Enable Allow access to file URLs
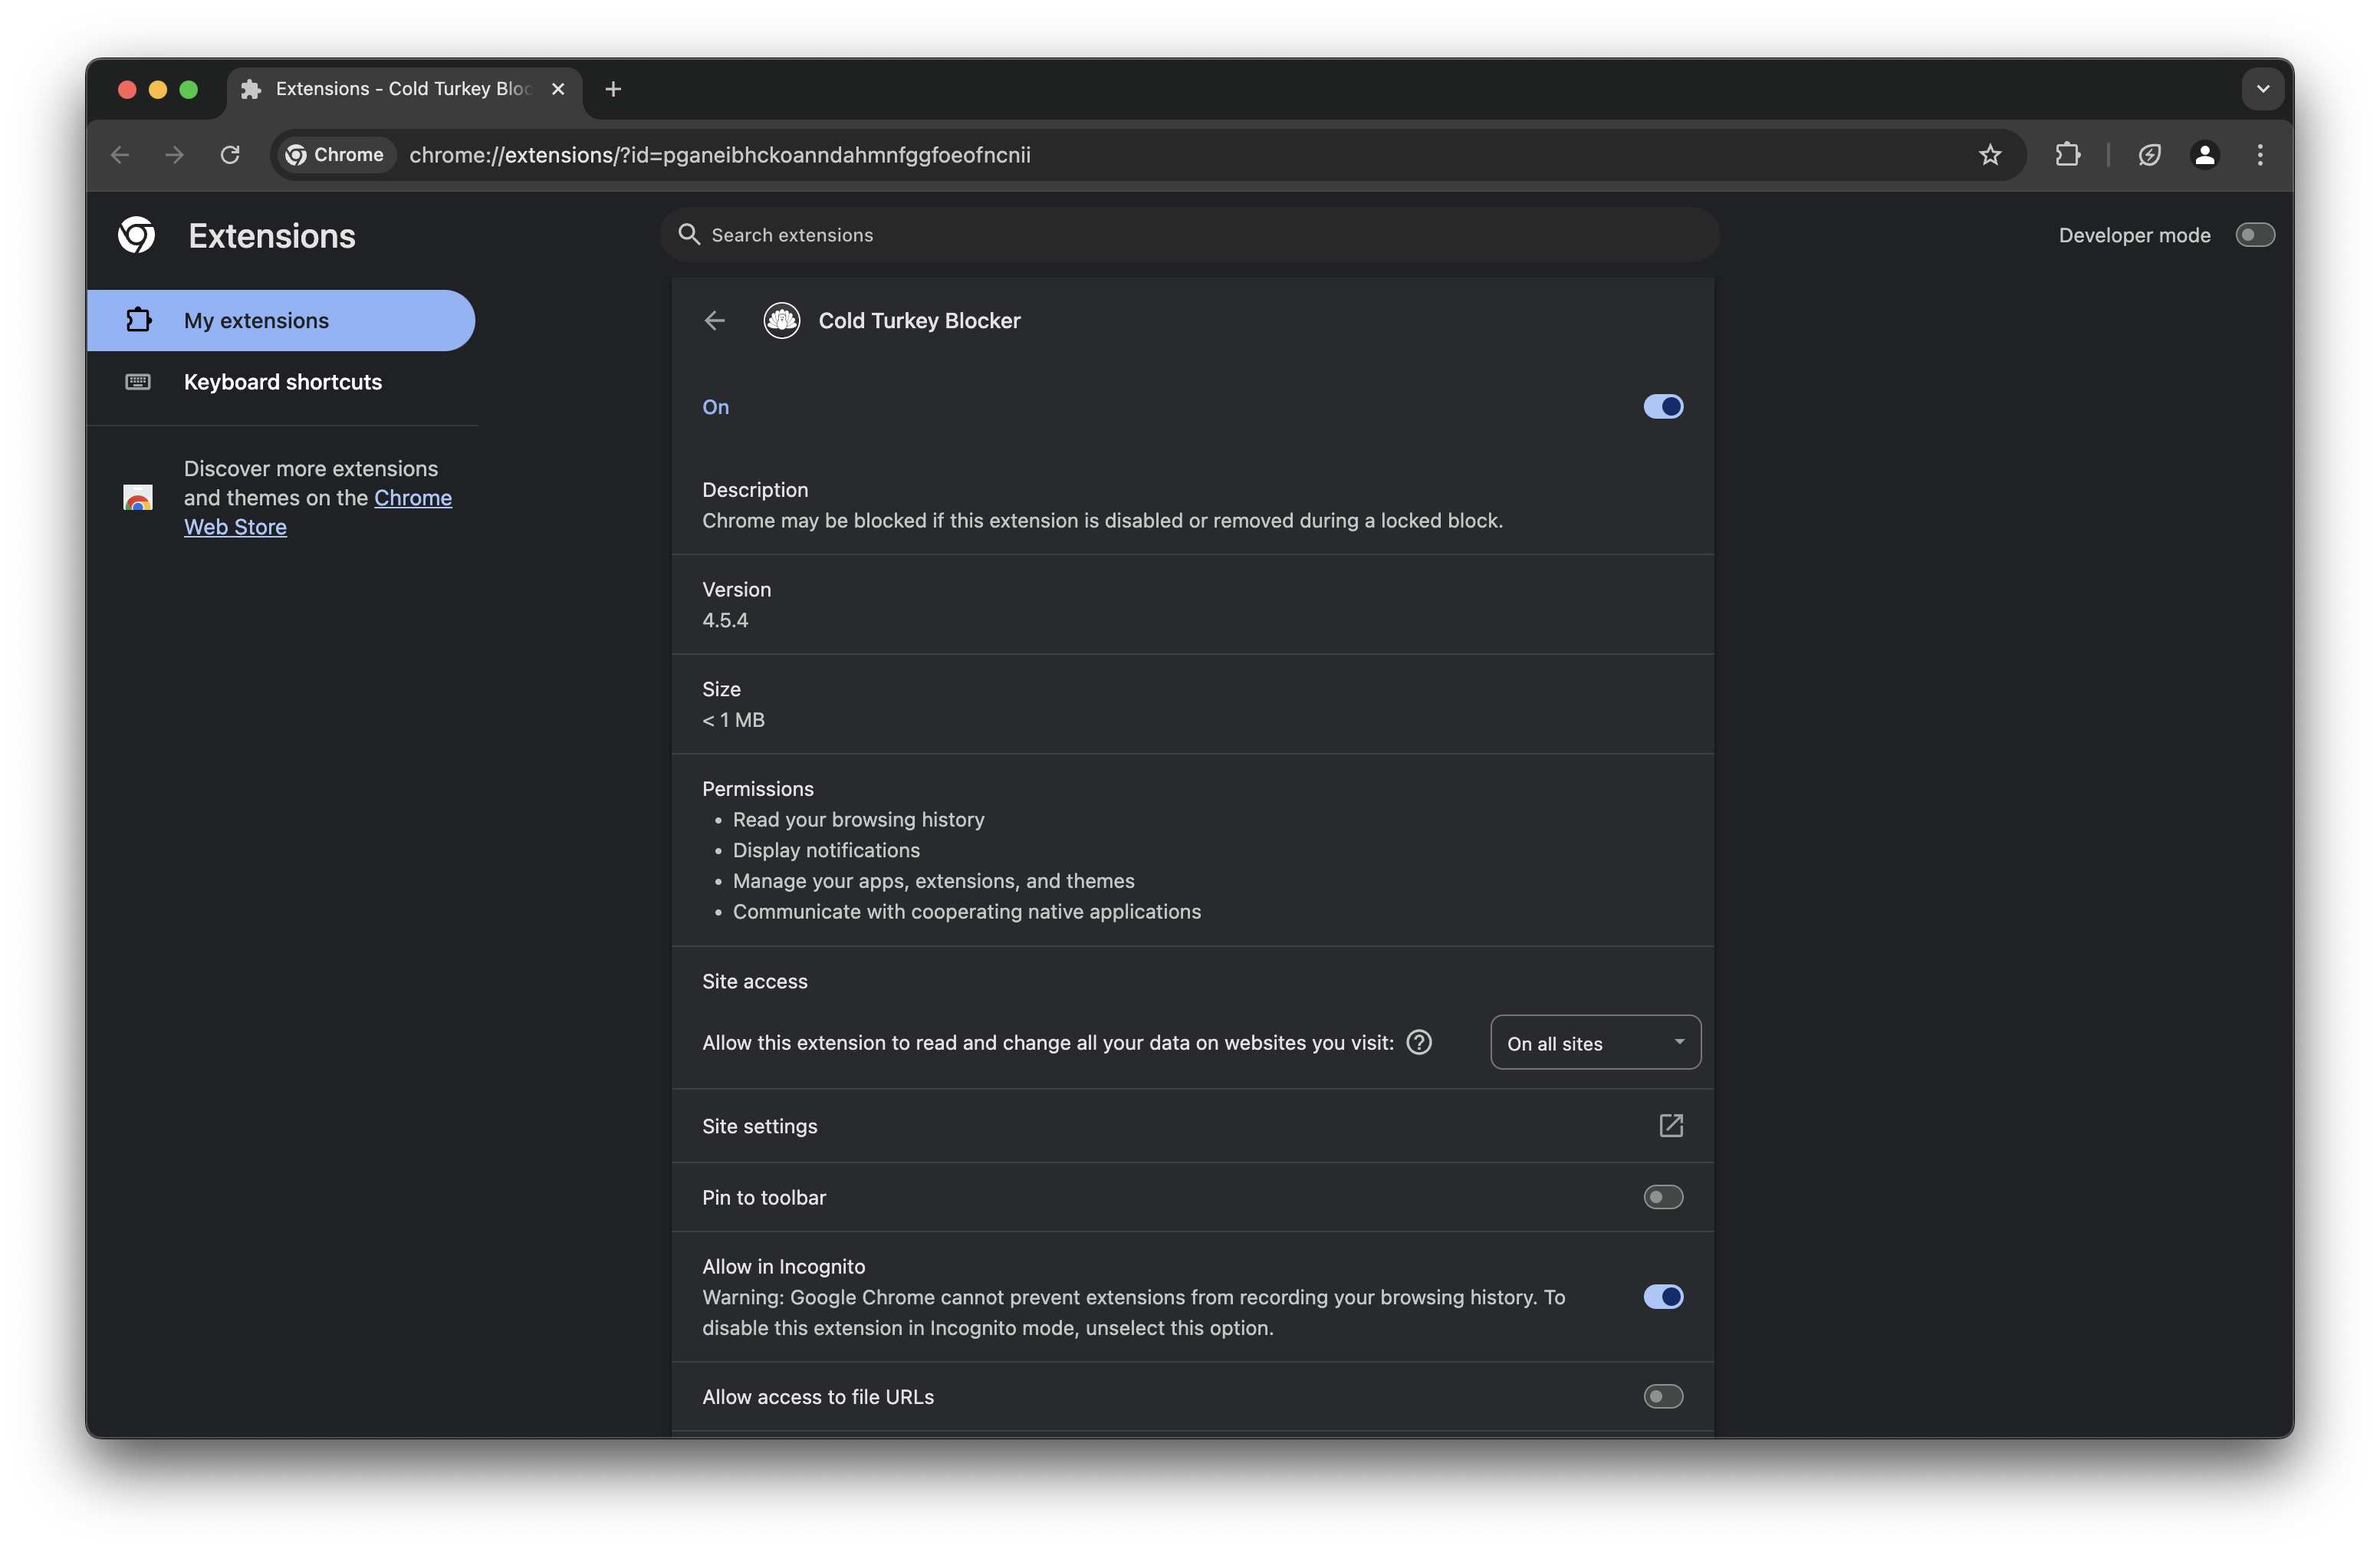 (x=1663, y=1397)
